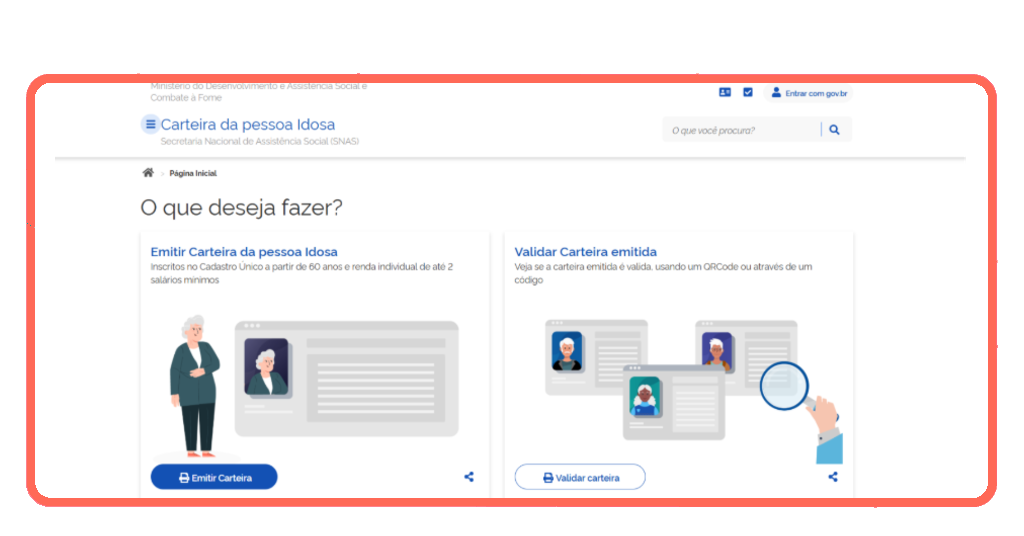Click 'Veja se a carteira emitida é válida' text

point(663,273)
